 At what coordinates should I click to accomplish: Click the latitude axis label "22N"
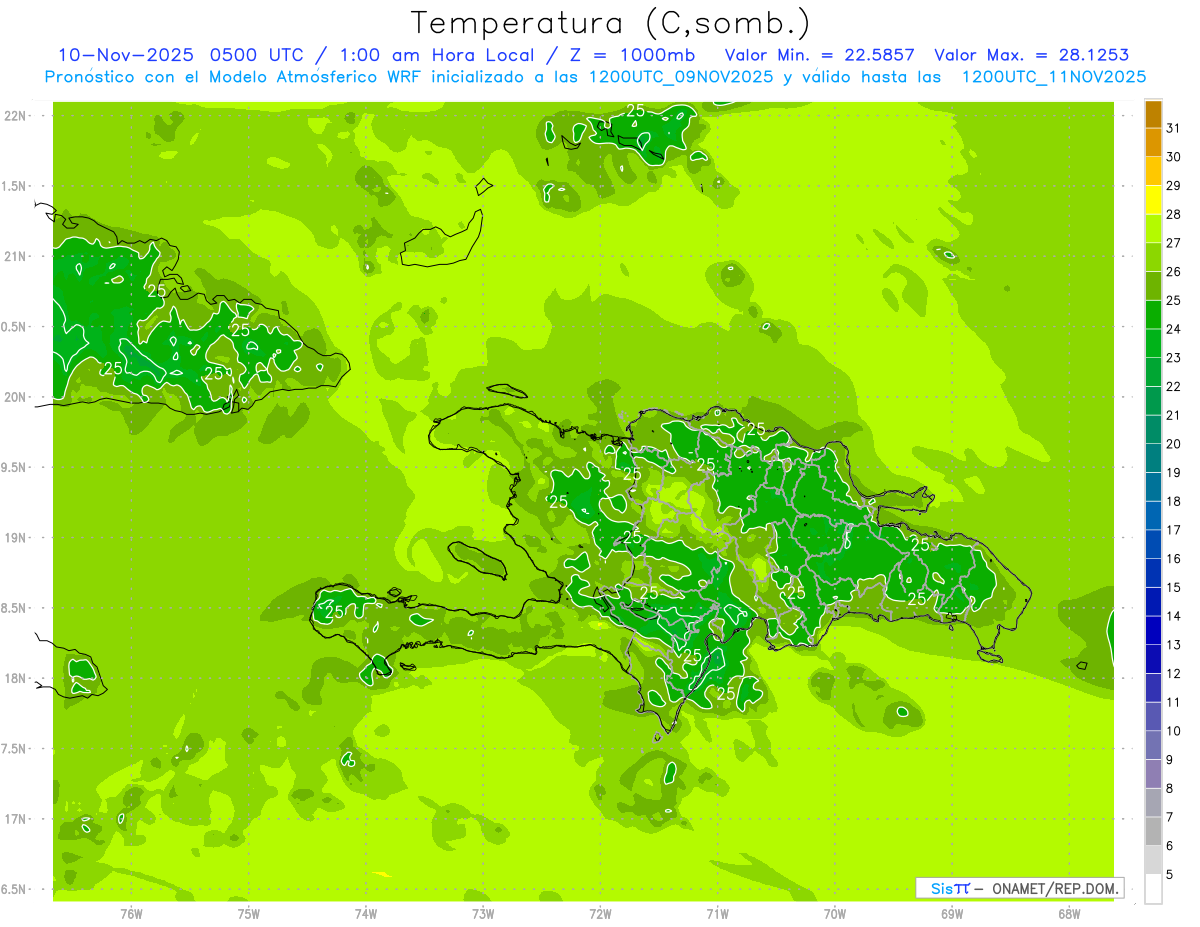[16, 116]
